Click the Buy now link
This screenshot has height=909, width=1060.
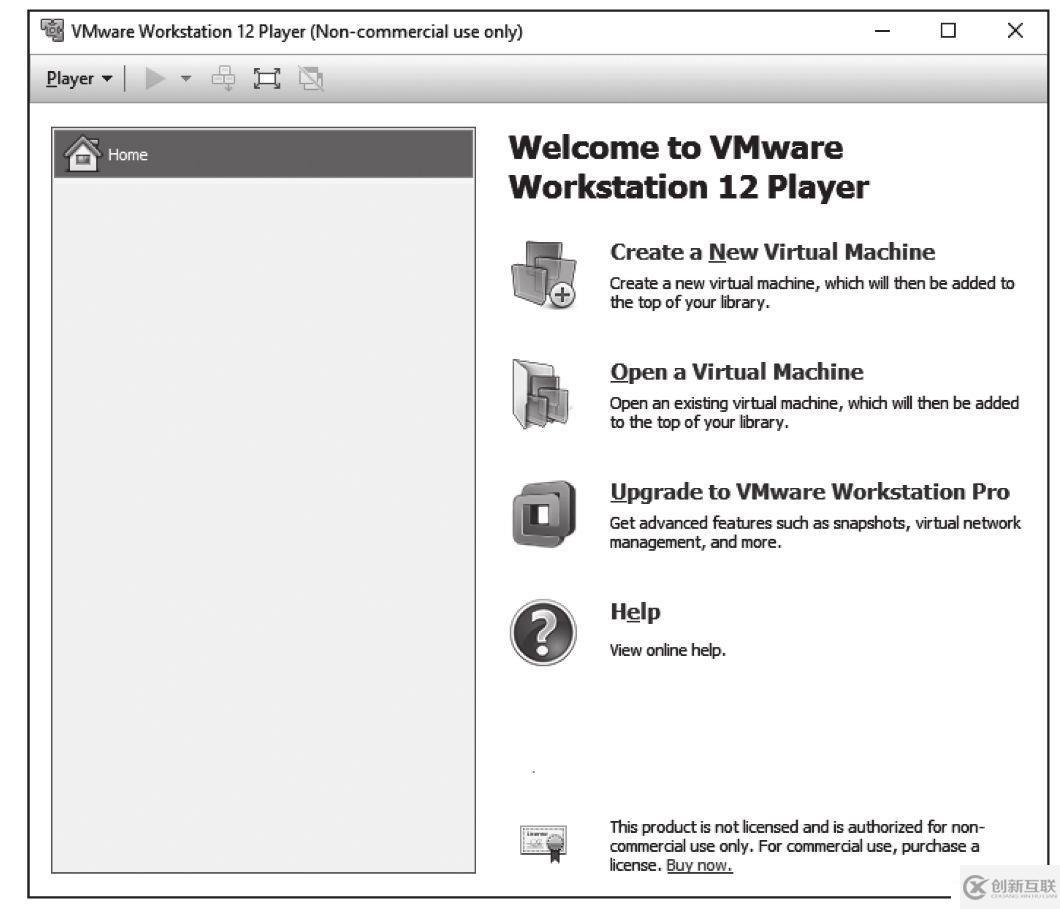point(700,865)
